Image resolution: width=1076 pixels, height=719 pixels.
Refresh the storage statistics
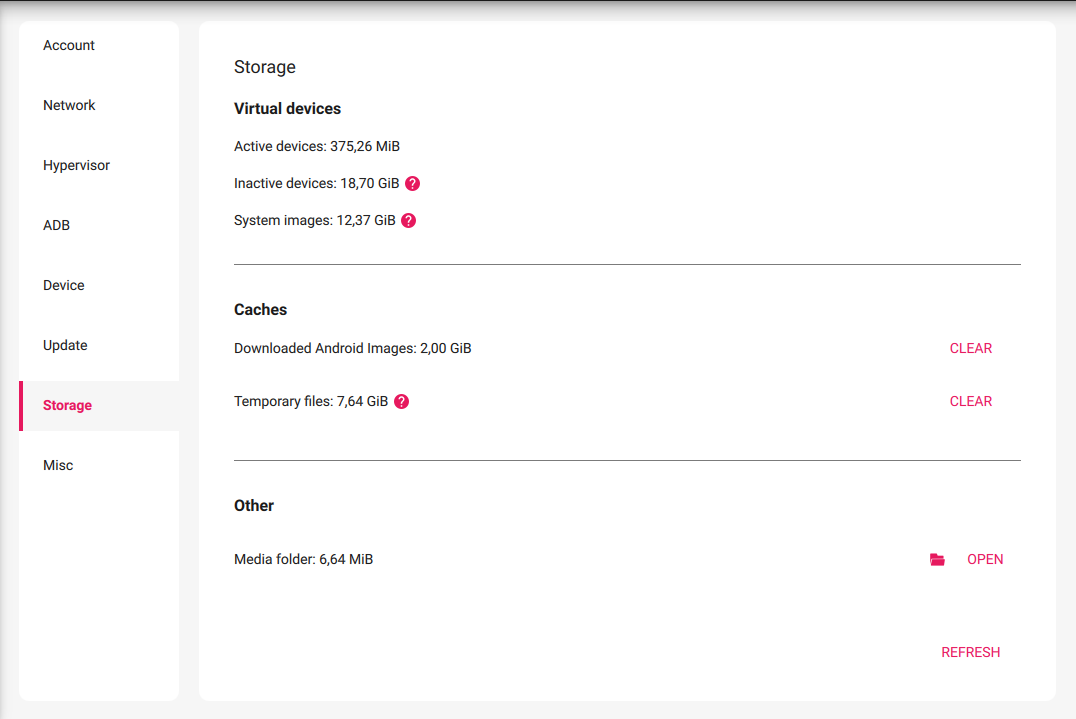(970, 652)
